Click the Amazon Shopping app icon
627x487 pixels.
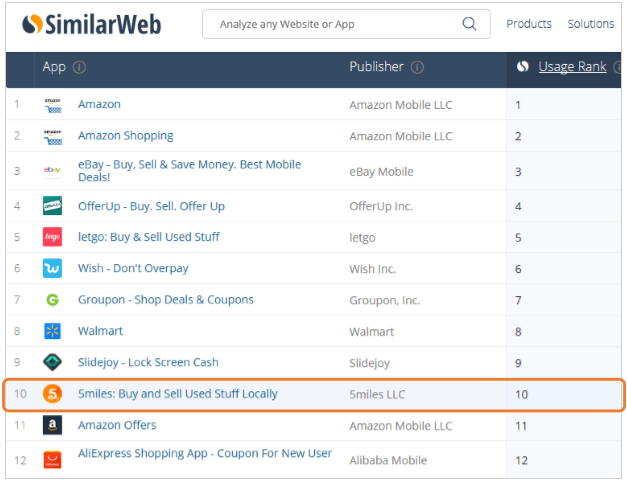pos(52,136)
